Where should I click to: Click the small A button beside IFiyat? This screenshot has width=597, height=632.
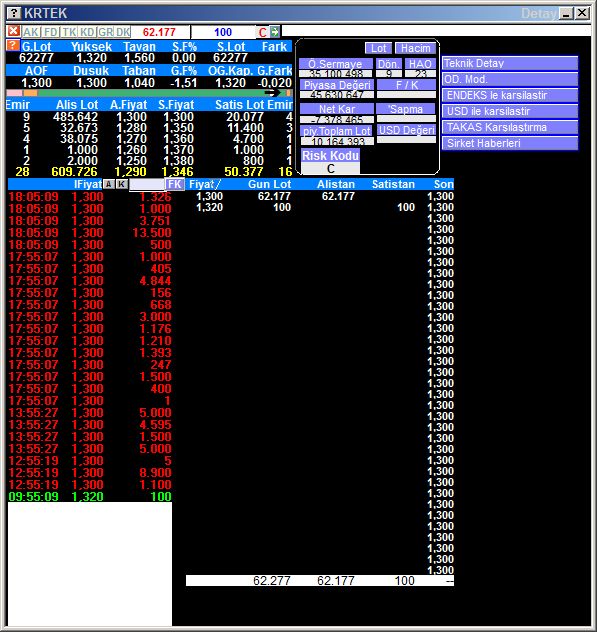coord(108,184)
